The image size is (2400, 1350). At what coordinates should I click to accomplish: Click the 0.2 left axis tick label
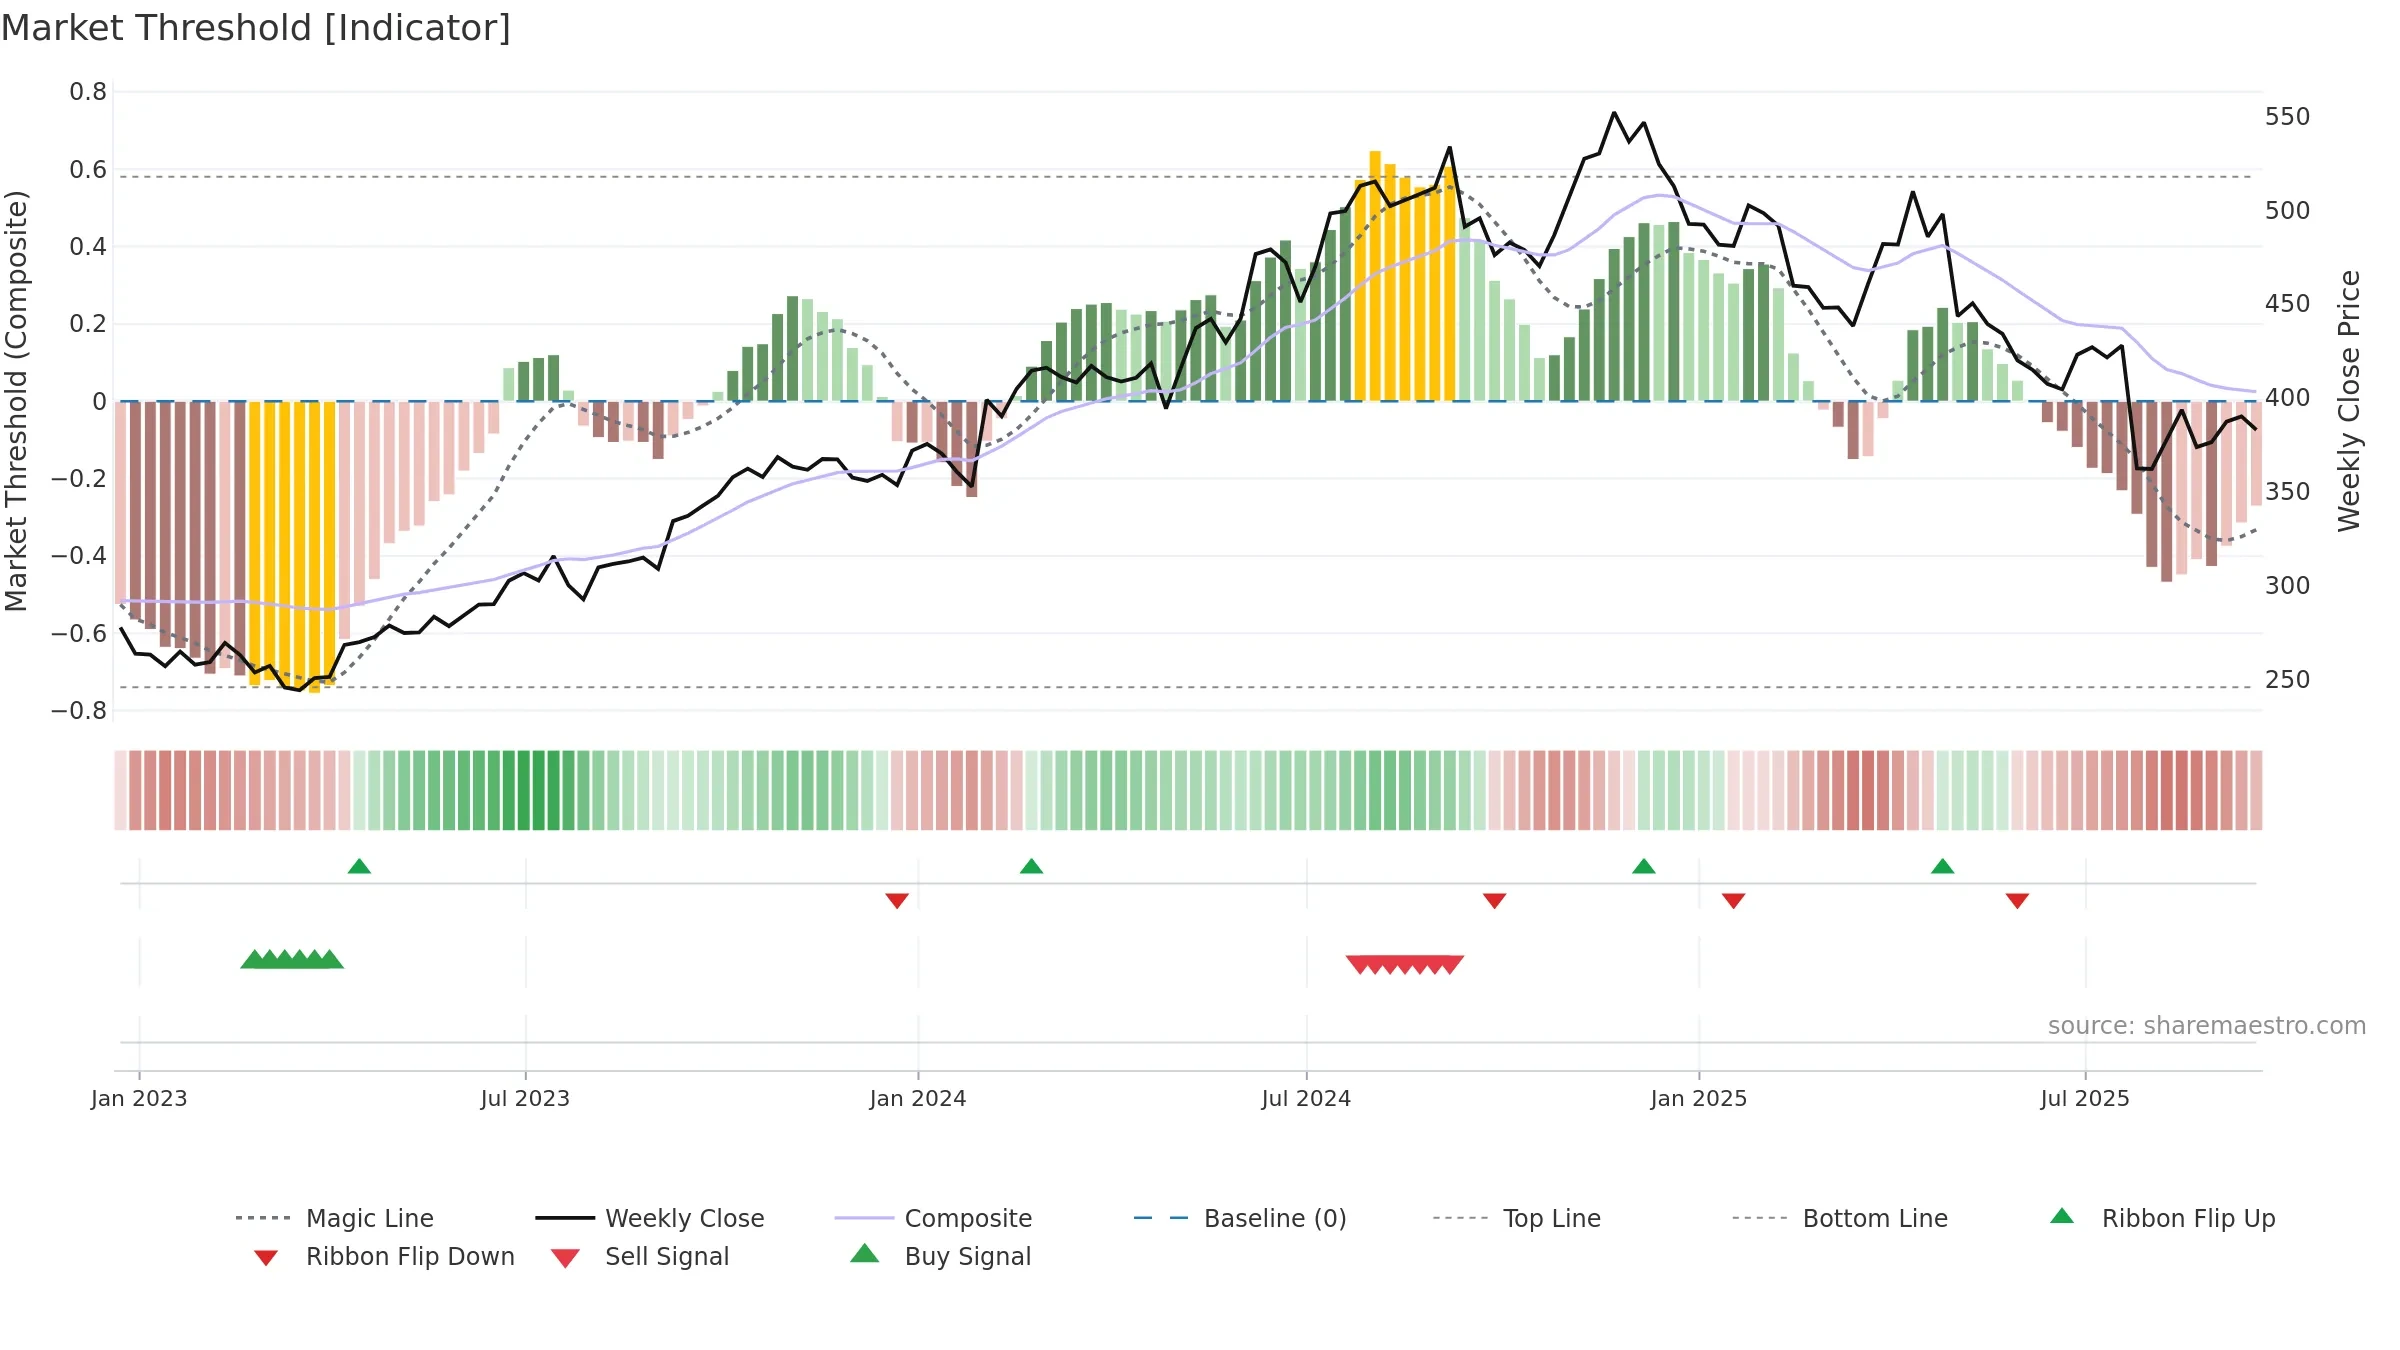point(88,324)
